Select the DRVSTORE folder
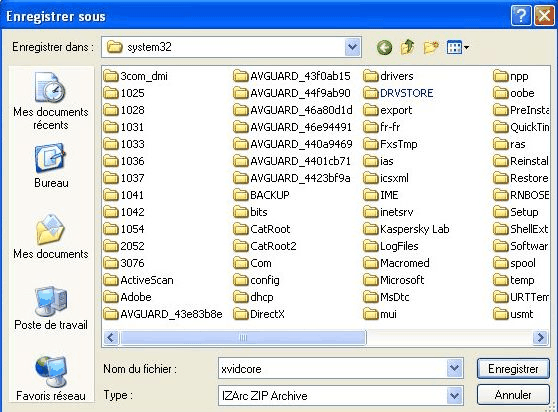 point(399,93)
